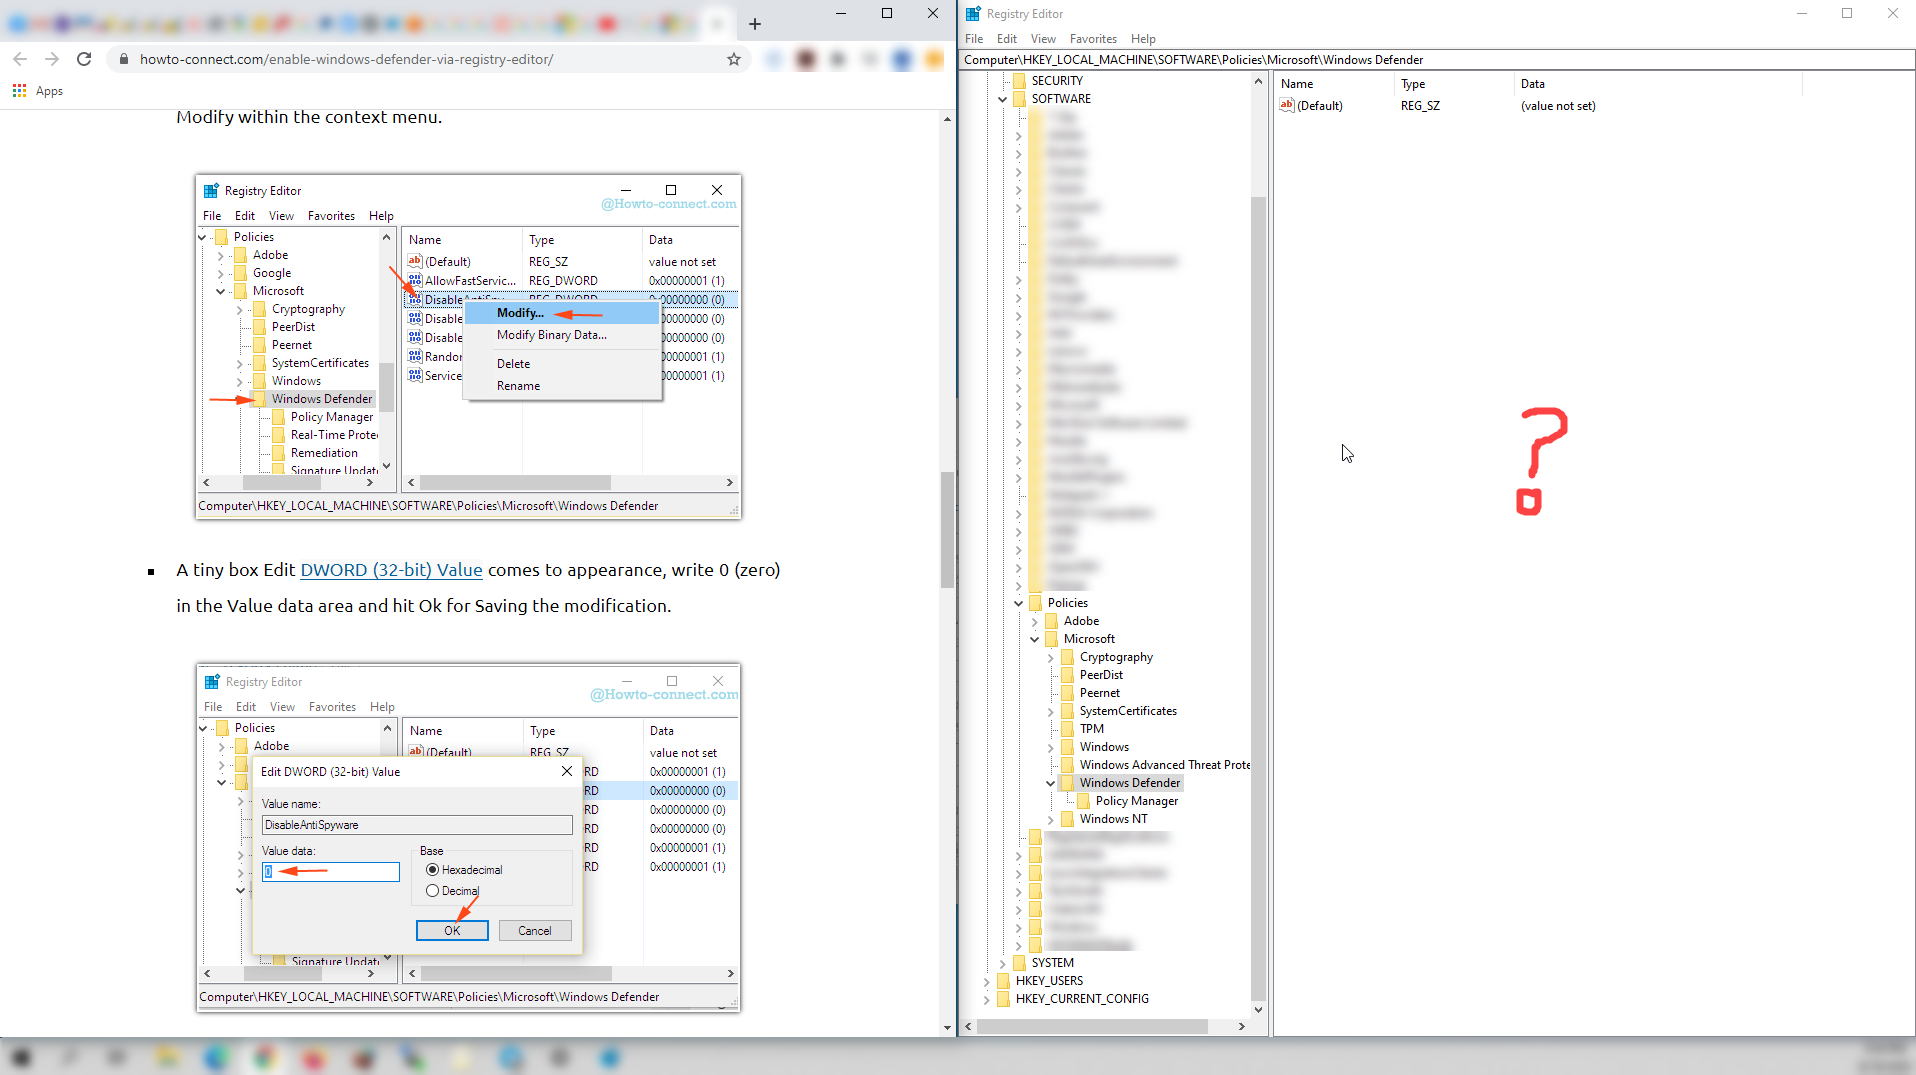
Task: Select the Microsoft folder icon under Policies
Action: 1051,639
